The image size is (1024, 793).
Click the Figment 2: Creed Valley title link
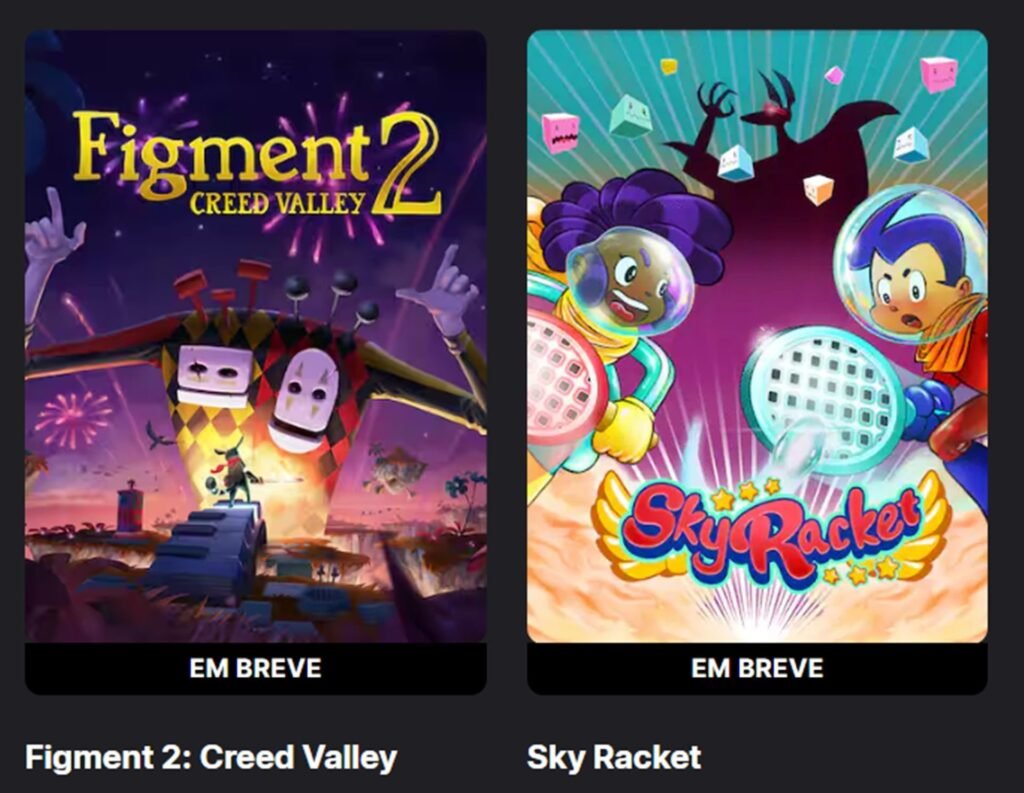tap(211, 758)
